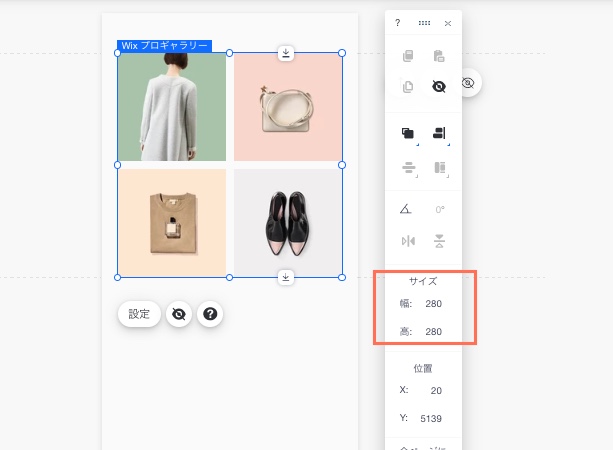The height and width of the screenshot is (450, 613).
Task: Hide gallery using eye icon beside 設定
Action: [179, 314]
